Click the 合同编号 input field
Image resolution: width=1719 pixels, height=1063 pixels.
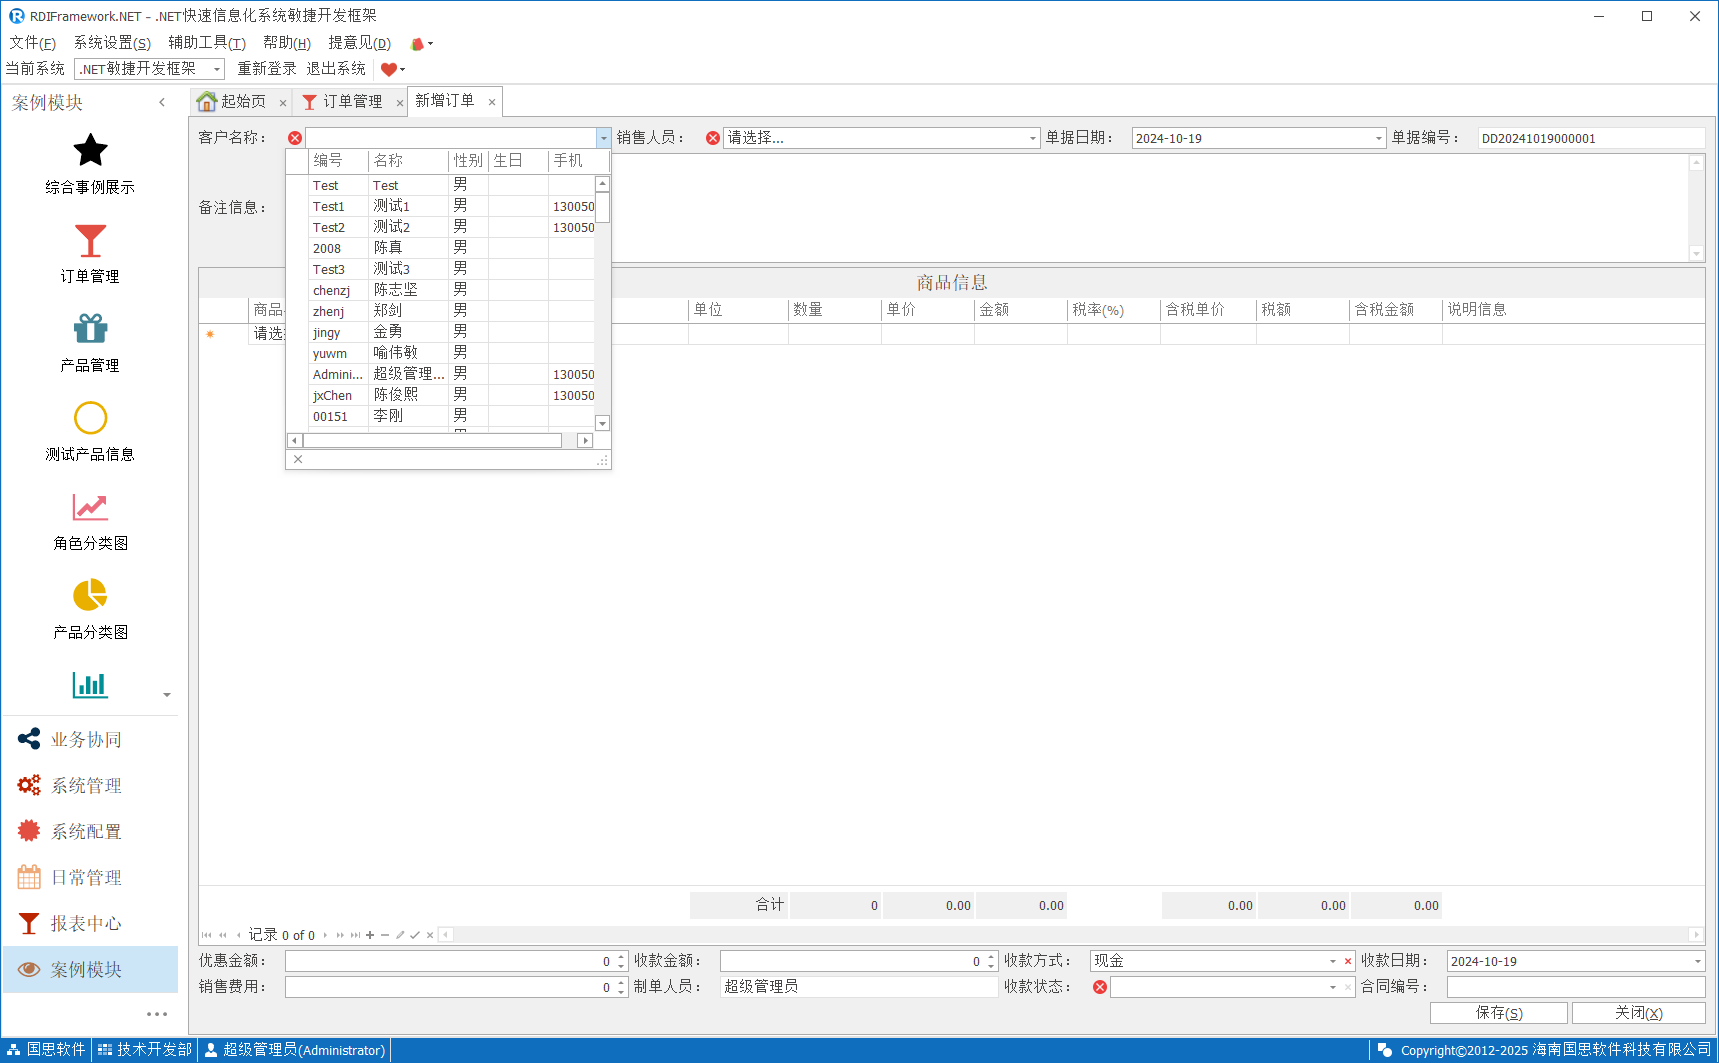coord(1574,987)
